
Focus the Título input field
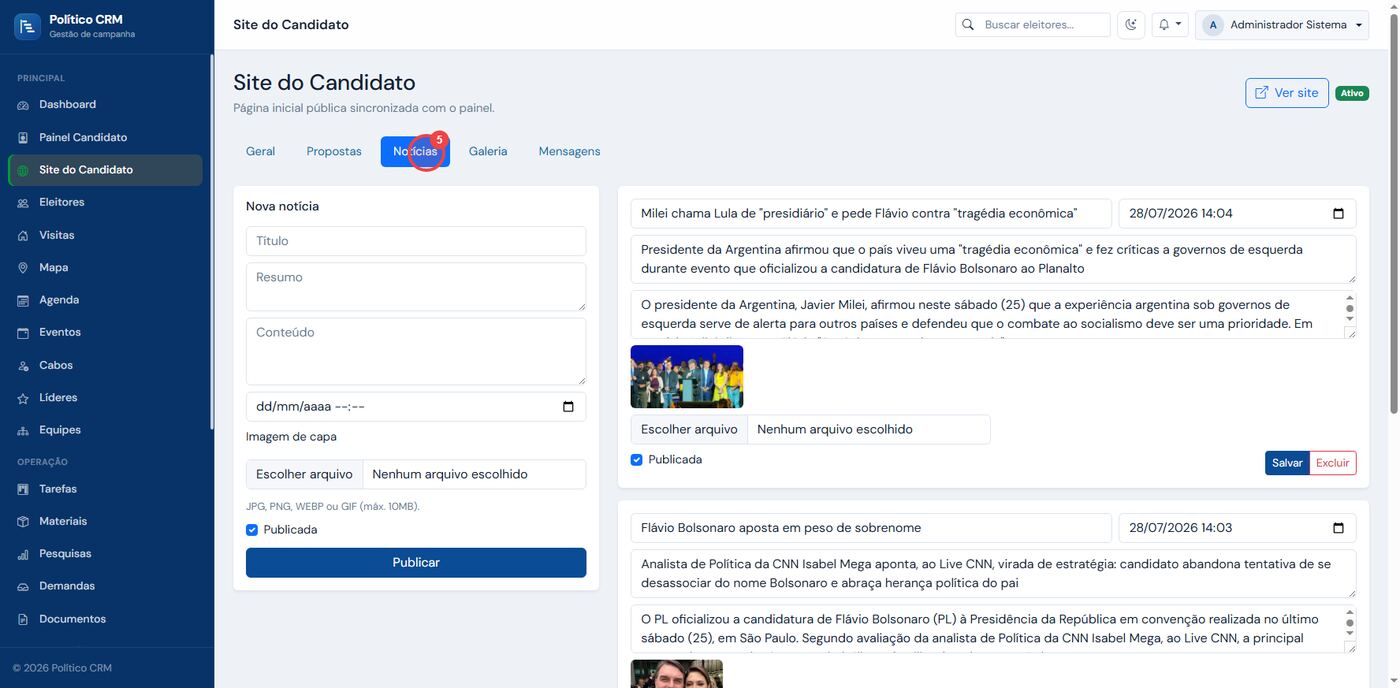click(x=416, y=241)
